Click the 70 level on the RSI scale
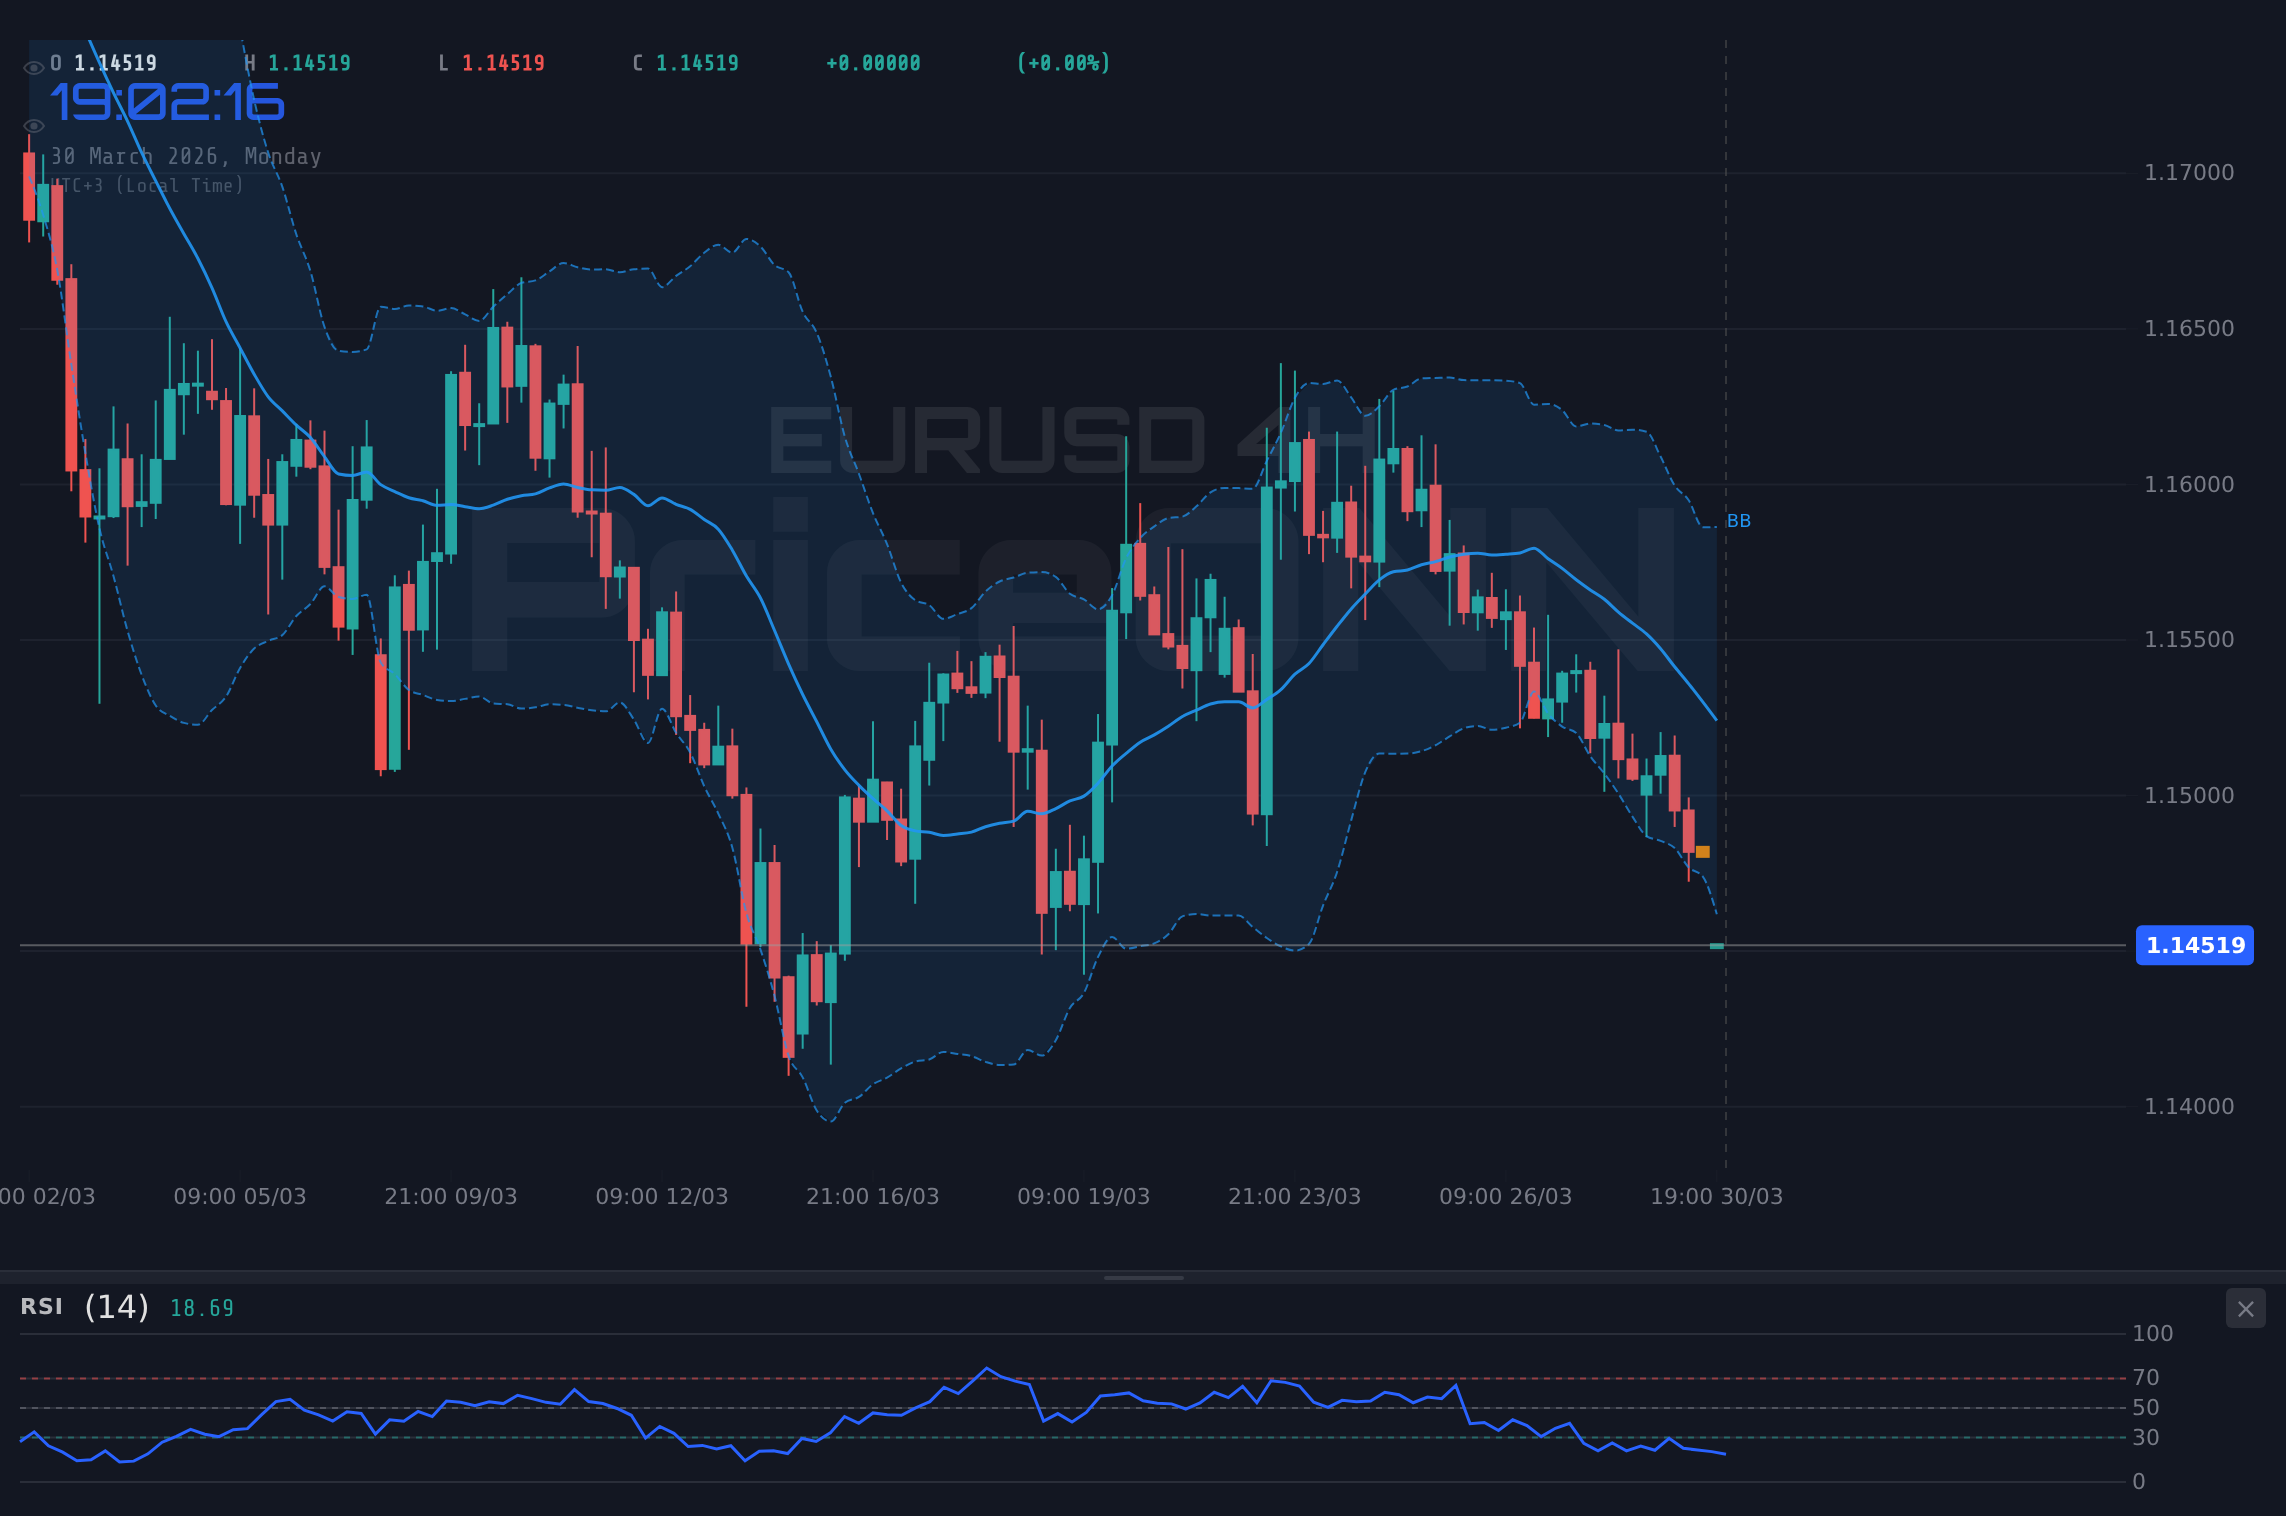Screen dimensions: 2286x1516 click(x=2148, y=1377)
